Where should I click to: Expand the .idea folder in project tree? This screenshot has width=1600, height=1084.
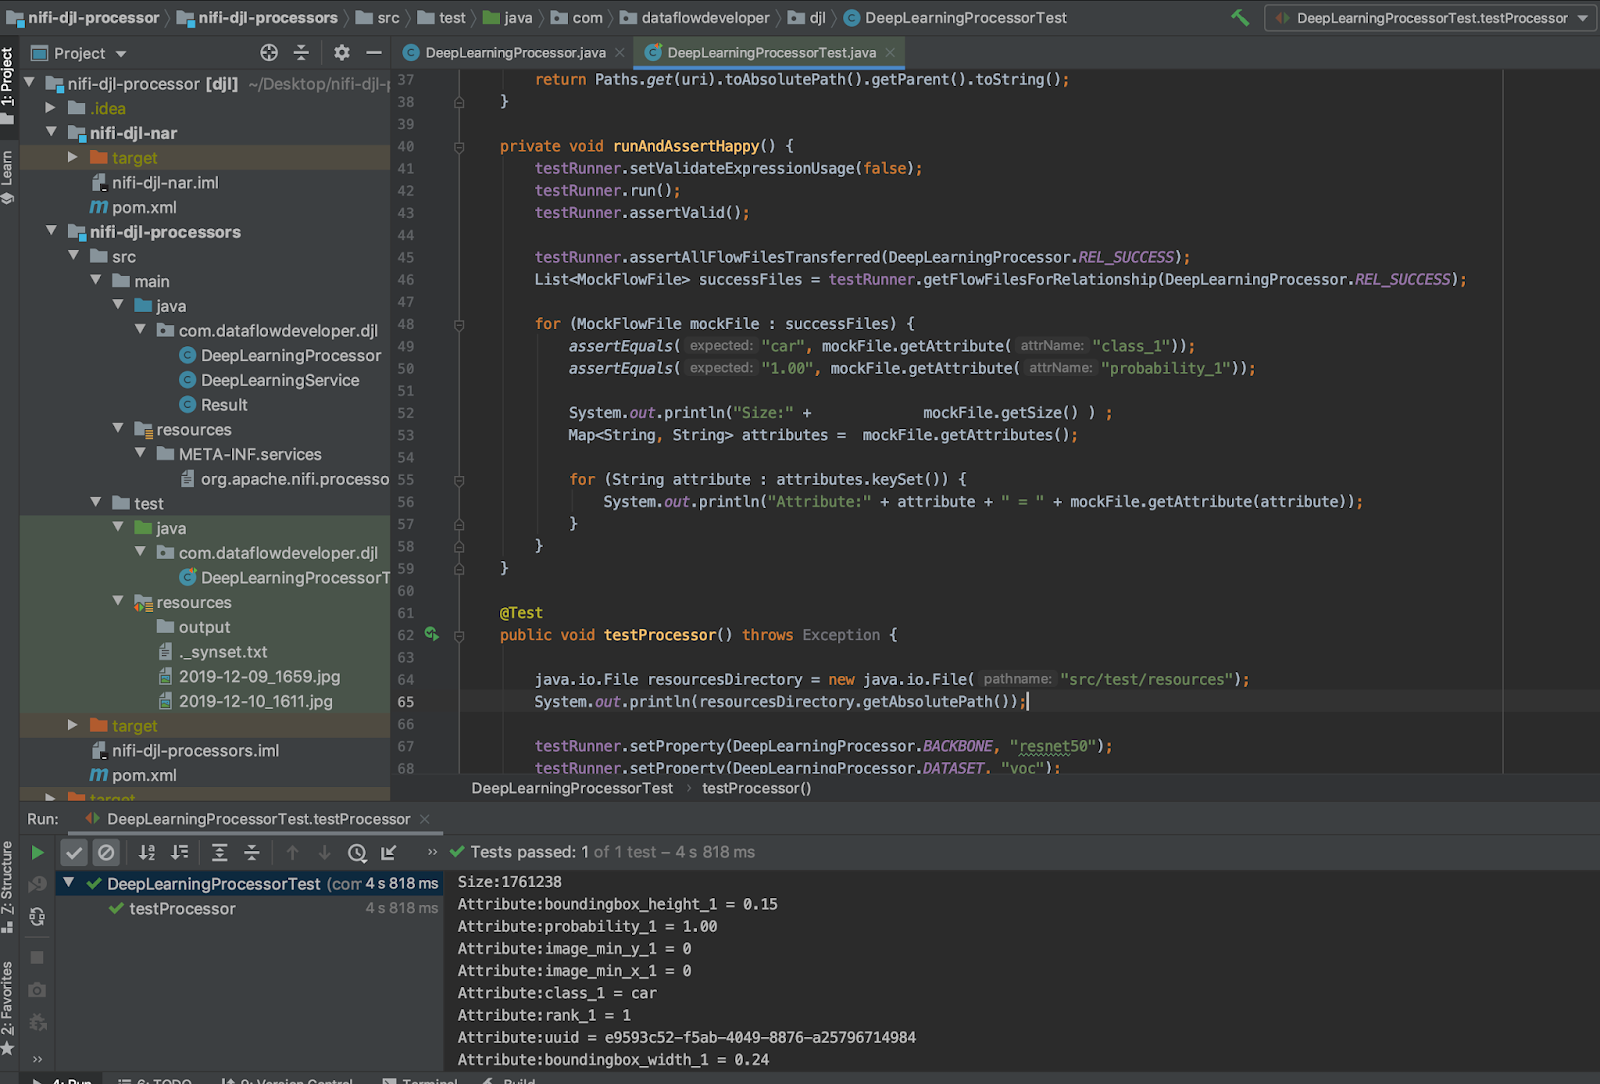click(x=51, y=108)
